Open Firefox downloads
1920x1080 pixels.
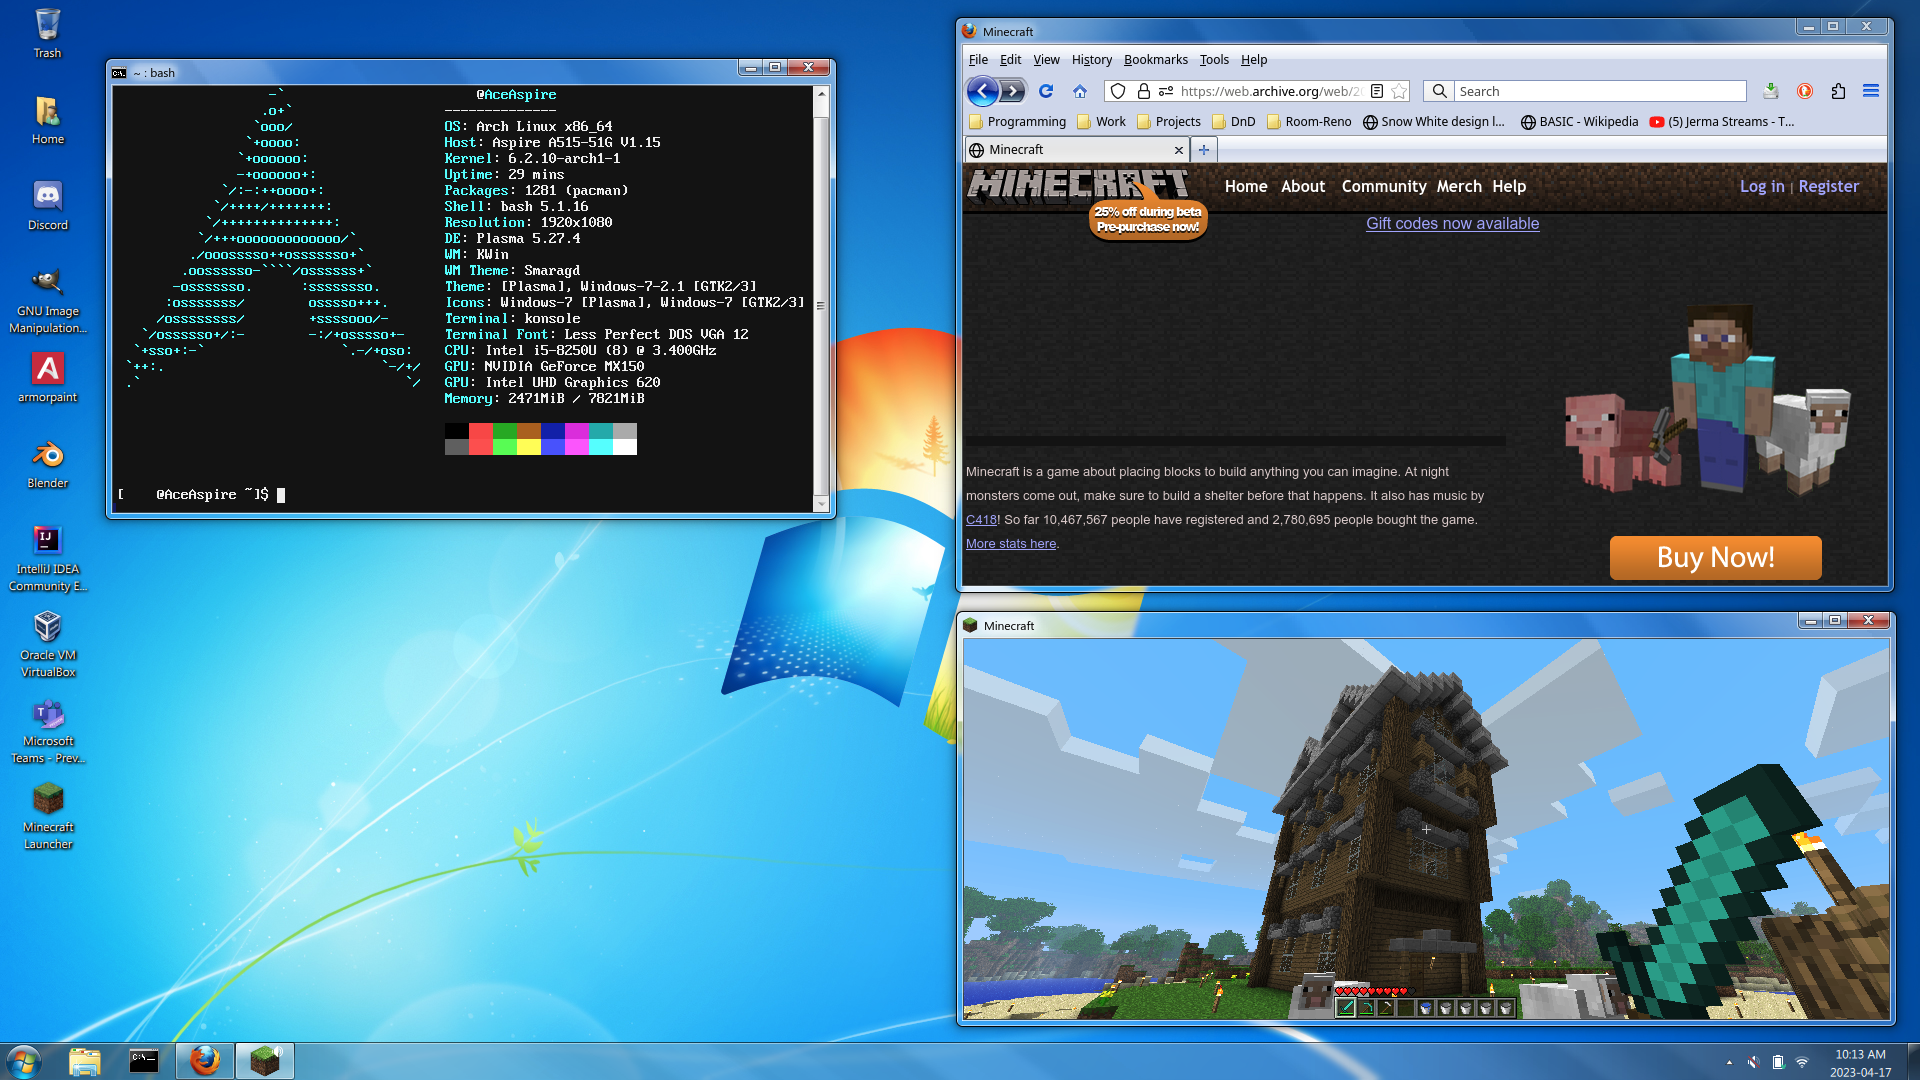[x=1771, y=91]
